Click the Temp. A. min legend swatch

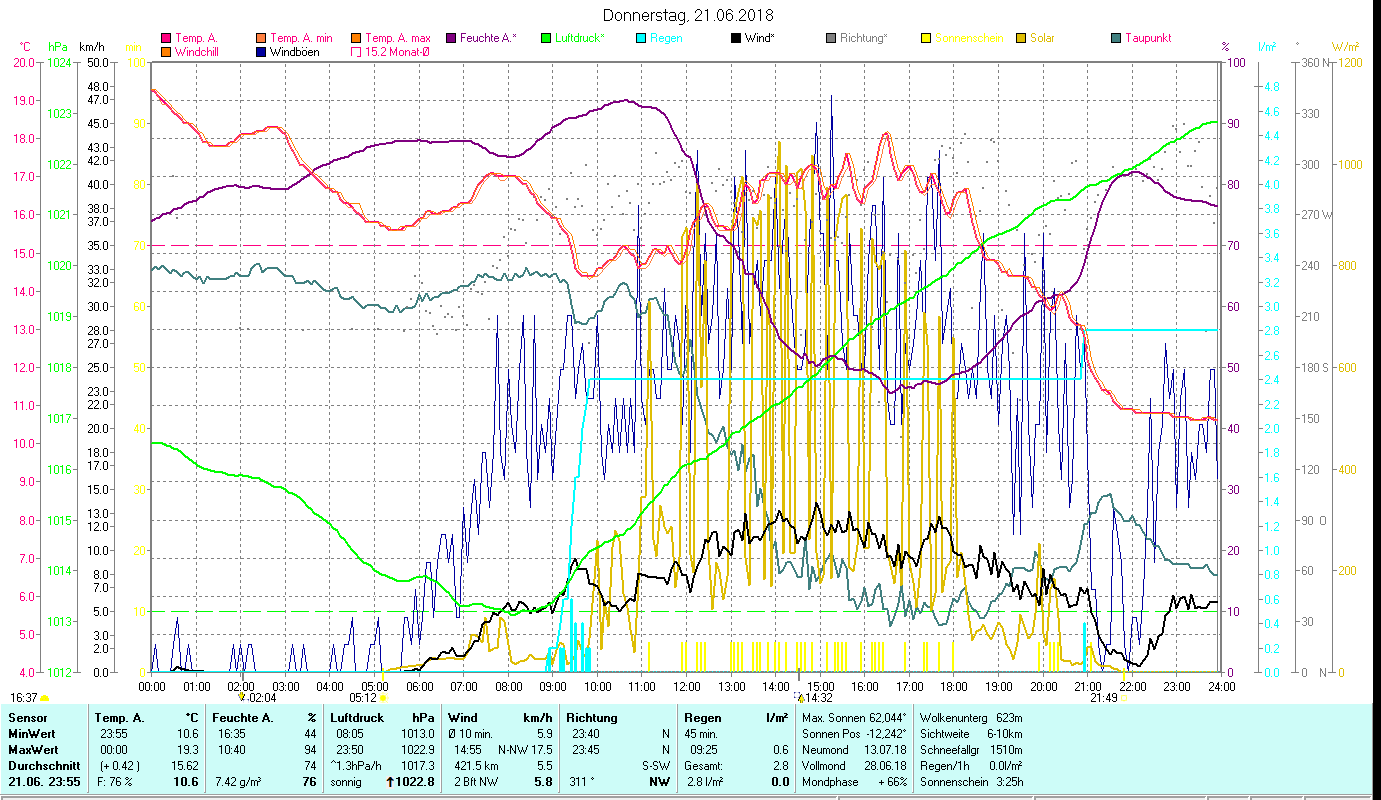262,39
